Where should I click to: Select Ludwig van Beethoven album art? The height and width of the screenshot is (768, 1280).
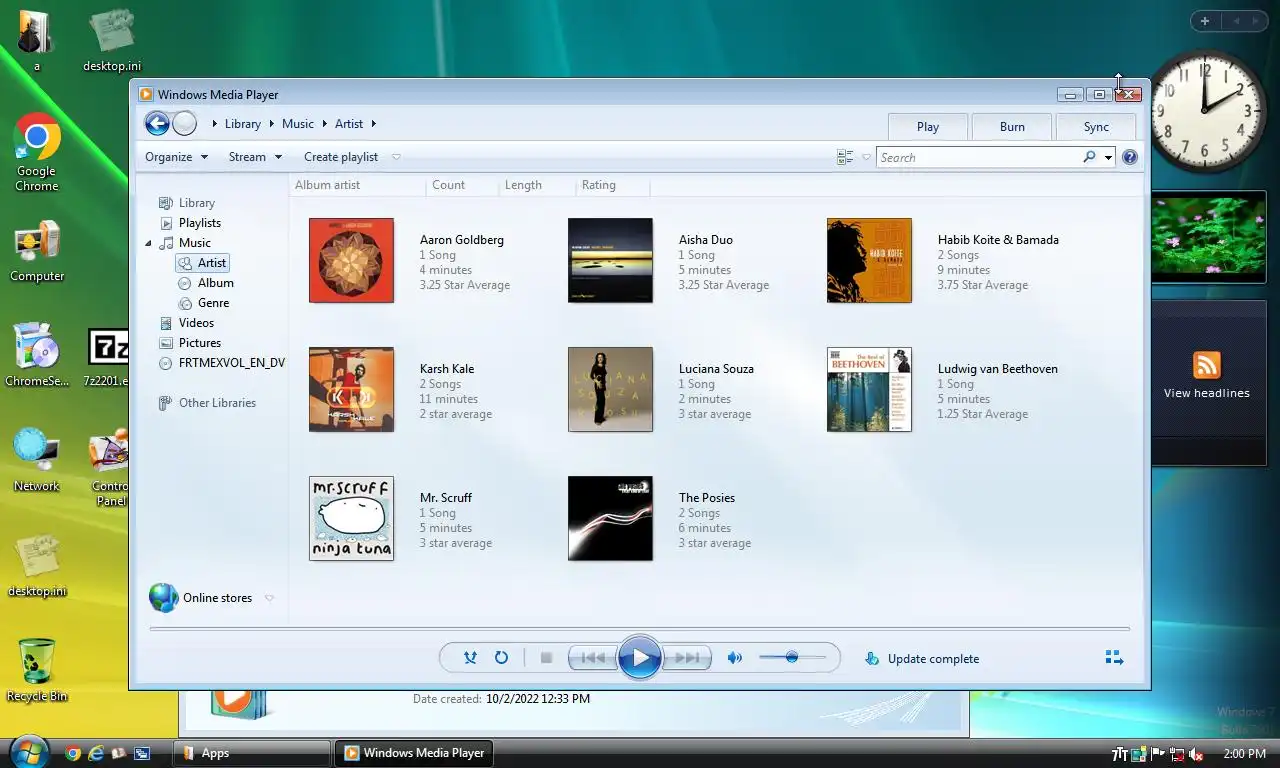click(869, 389)
